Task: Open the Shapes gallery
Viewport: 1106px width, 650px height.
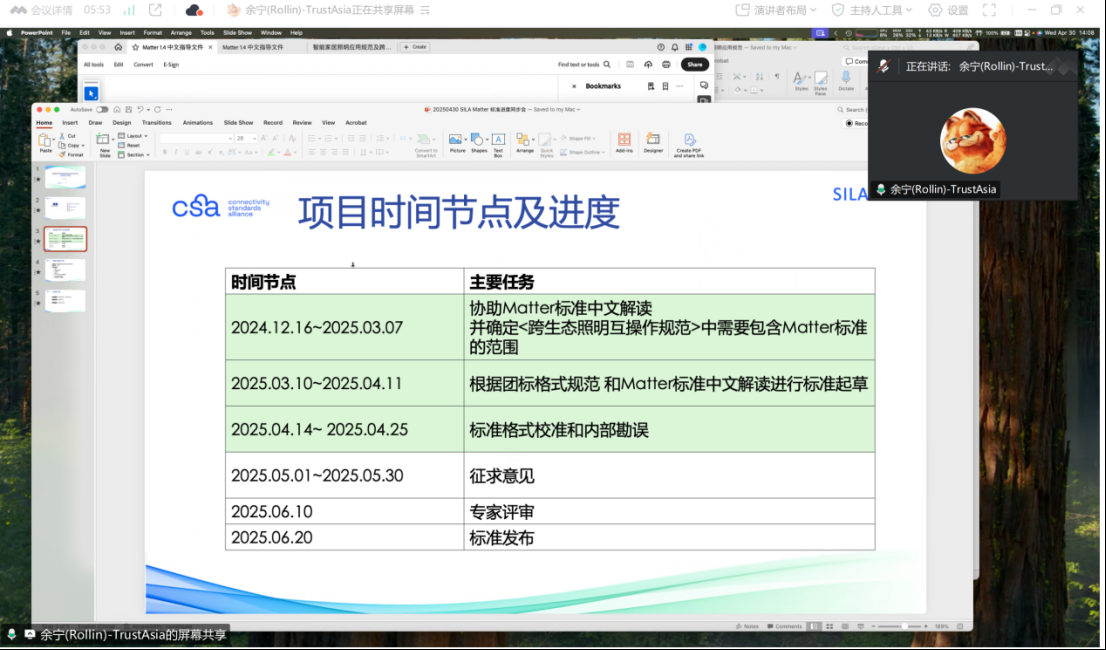Action: (478, 140)
